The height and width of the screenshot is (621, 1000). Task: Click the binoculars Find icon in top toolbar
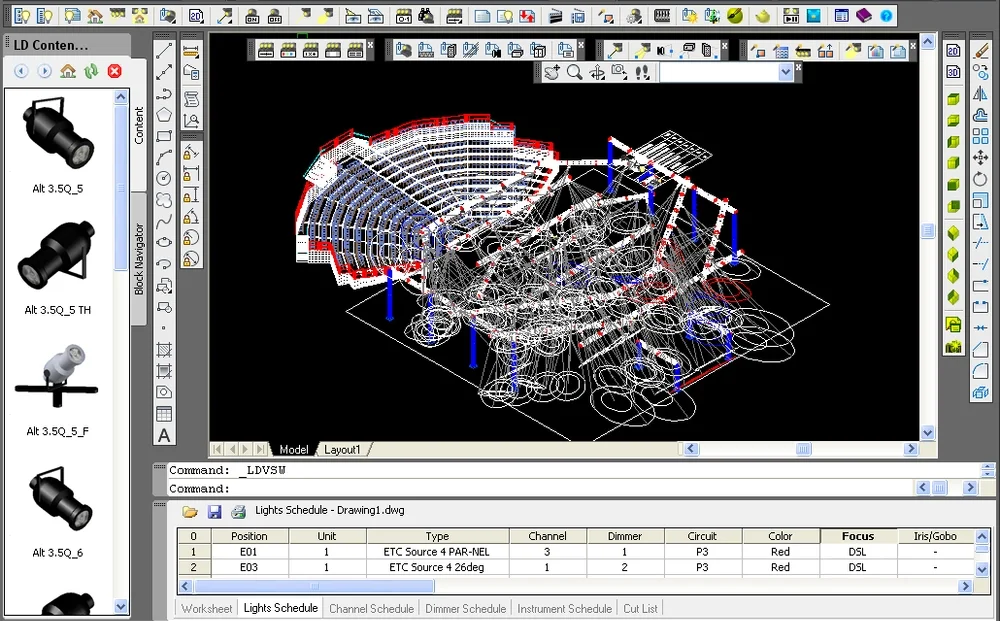(x=426, y=16)
